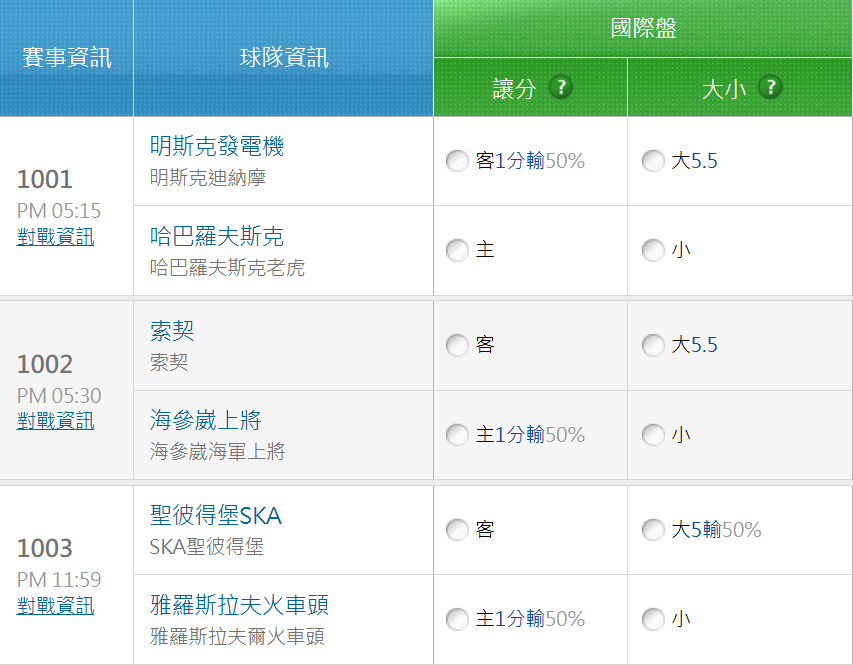
Task: Click the help icon beside 讓分
Action: (561, 87)
